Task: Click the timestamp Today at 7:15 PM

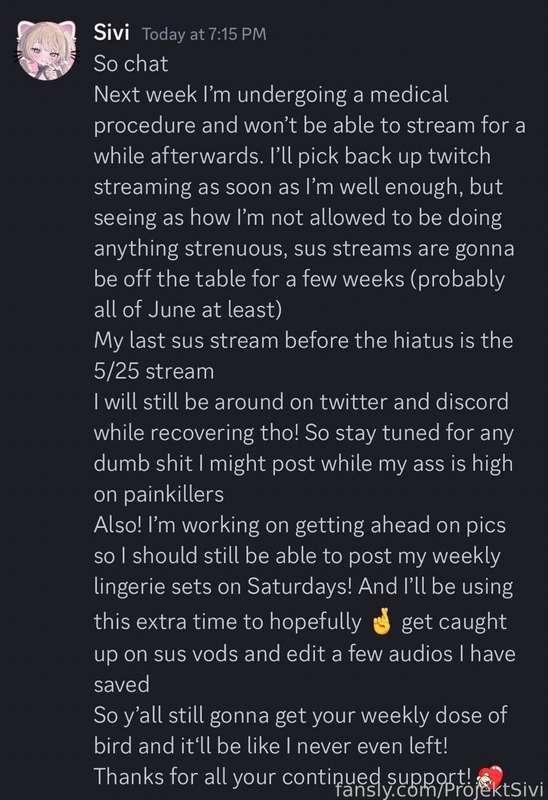Action: pos(204,34)
